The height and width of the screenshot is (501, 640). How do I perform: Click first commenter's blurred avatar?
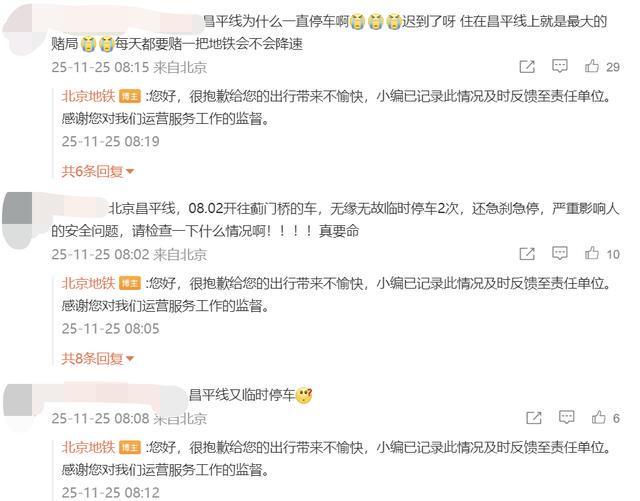click(x=18, y=29)
